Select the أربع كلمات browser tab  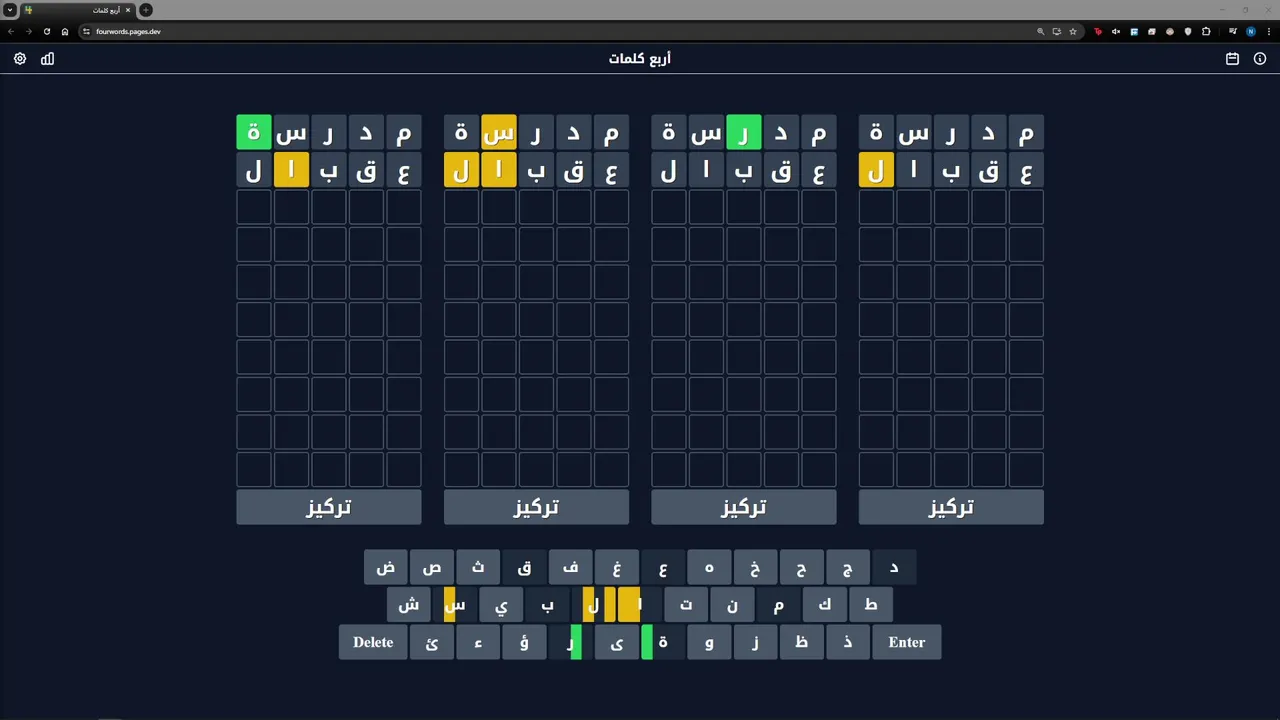pyautogui.click(x=78, y=10)
